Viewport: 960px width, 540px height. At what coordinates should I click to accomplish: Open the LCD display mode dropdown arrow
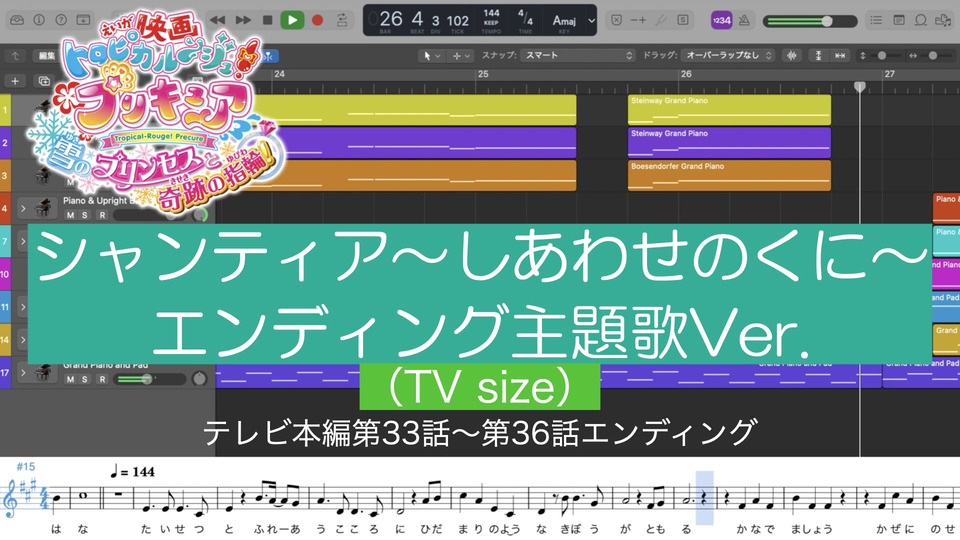pos(591,20)
